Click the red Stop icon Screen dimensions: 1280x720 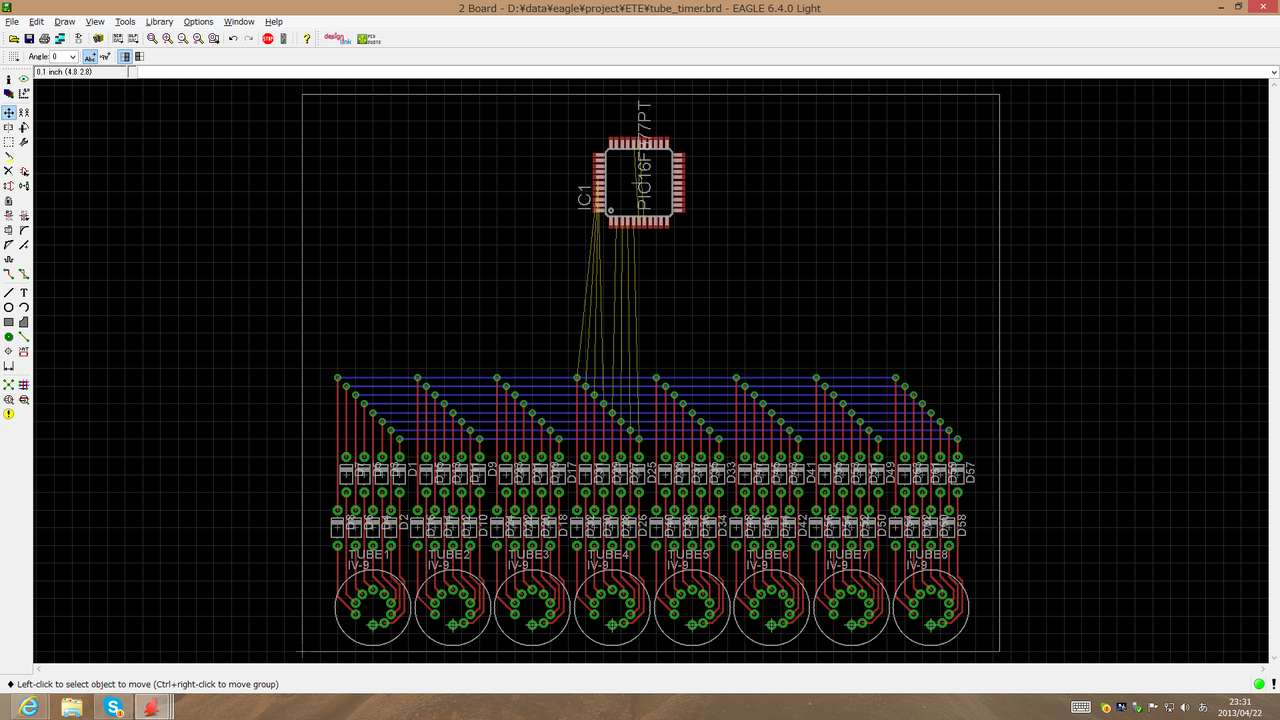(268, 39)
